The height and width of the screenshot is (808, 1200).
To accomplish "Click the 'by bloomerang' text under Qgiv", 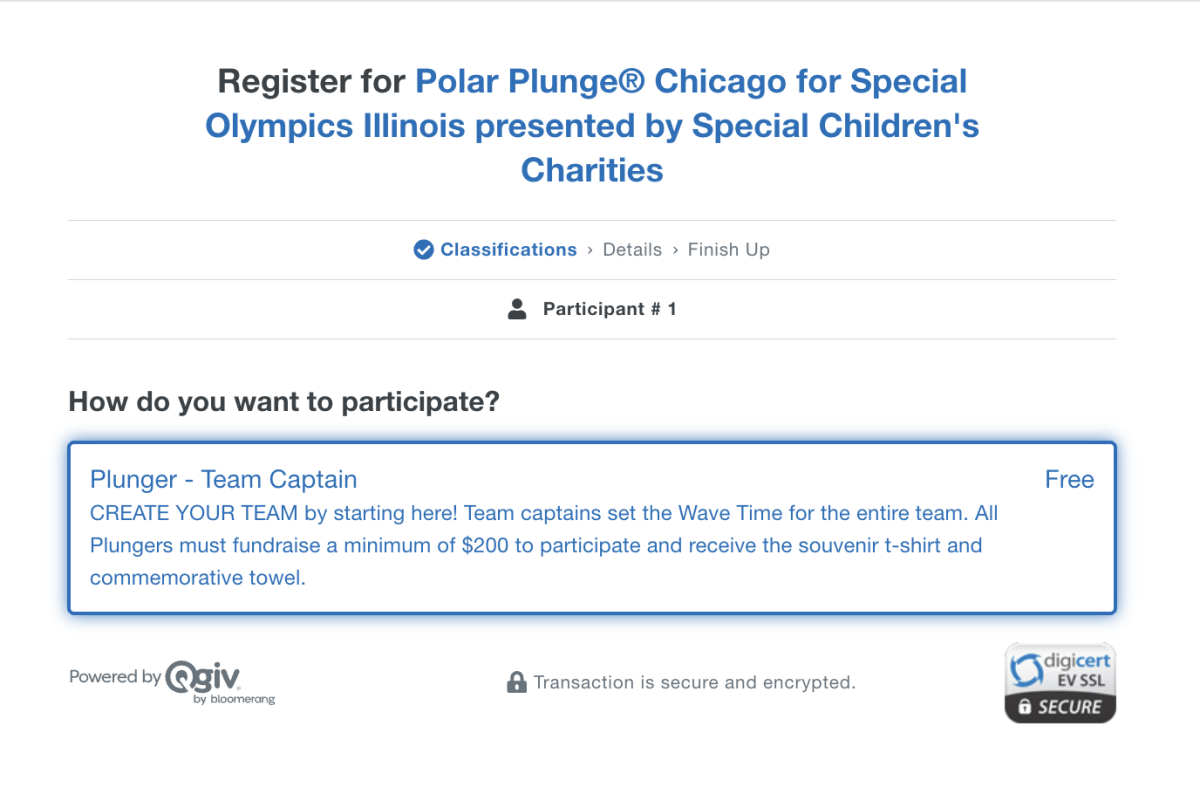I will (234, 699).
